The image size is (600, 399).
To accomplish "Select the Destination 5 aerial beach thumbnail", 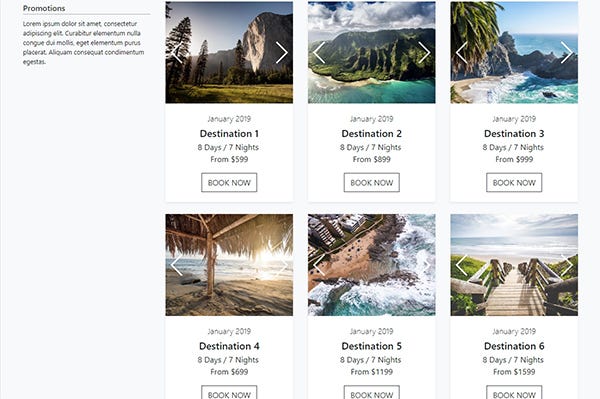I will pyautogui.click(x=372, y=265).
